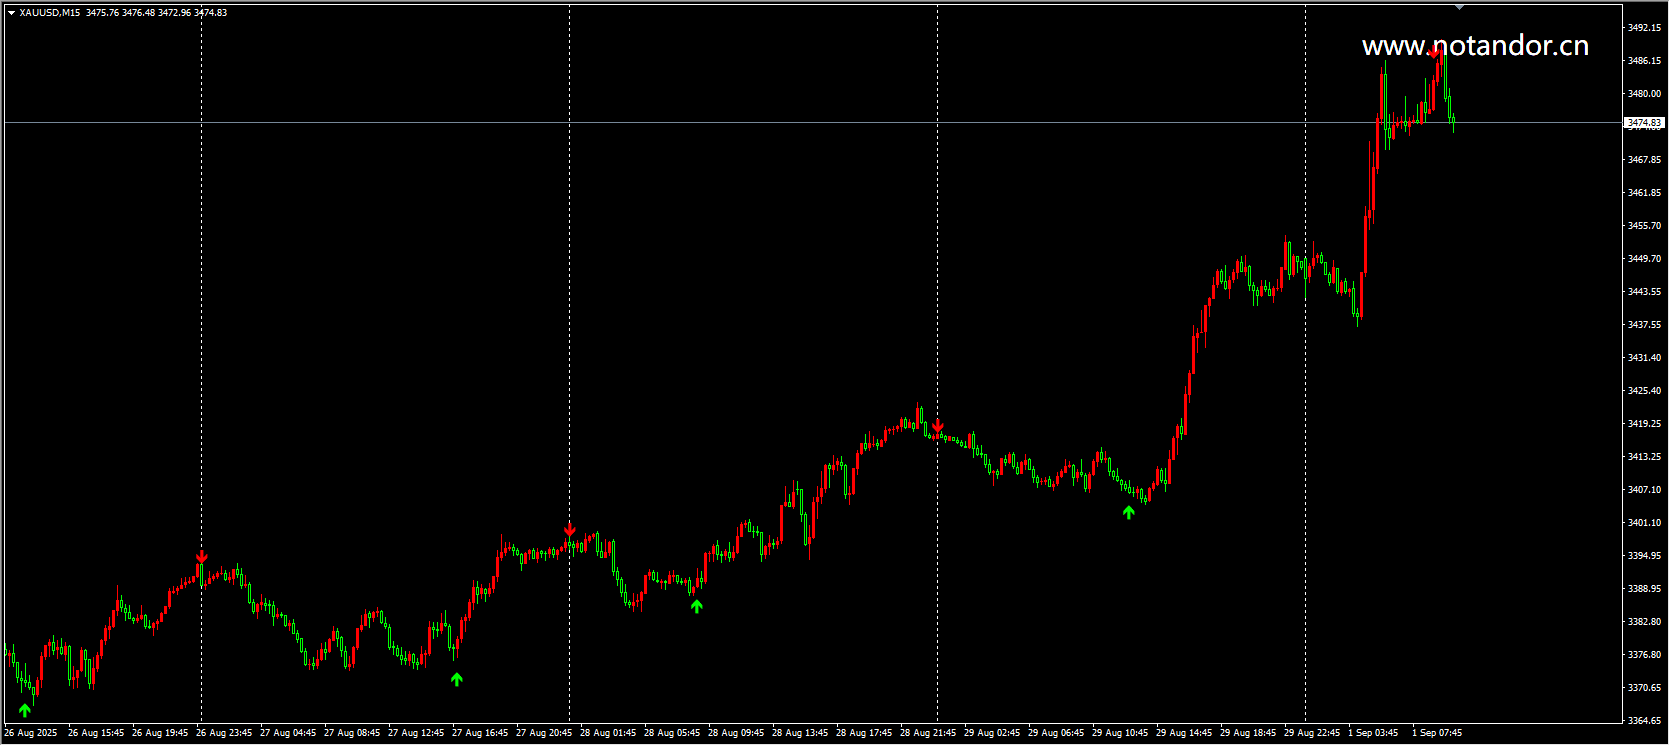This screenshot has height=746, width=1670.
Task: Click the 3492.15 price scale label
Action: (x=1644, y=28)
